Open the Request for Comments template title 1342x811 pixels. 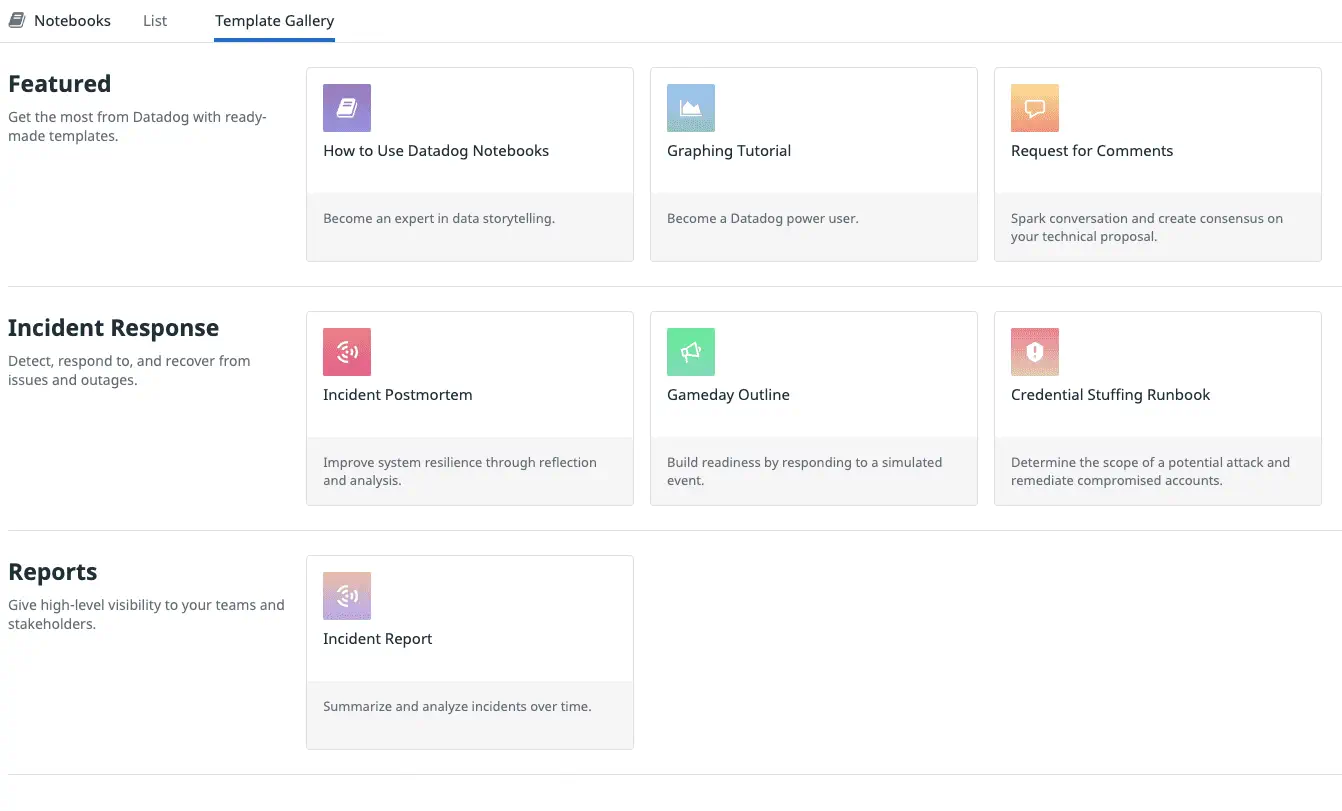point(1092,151)
